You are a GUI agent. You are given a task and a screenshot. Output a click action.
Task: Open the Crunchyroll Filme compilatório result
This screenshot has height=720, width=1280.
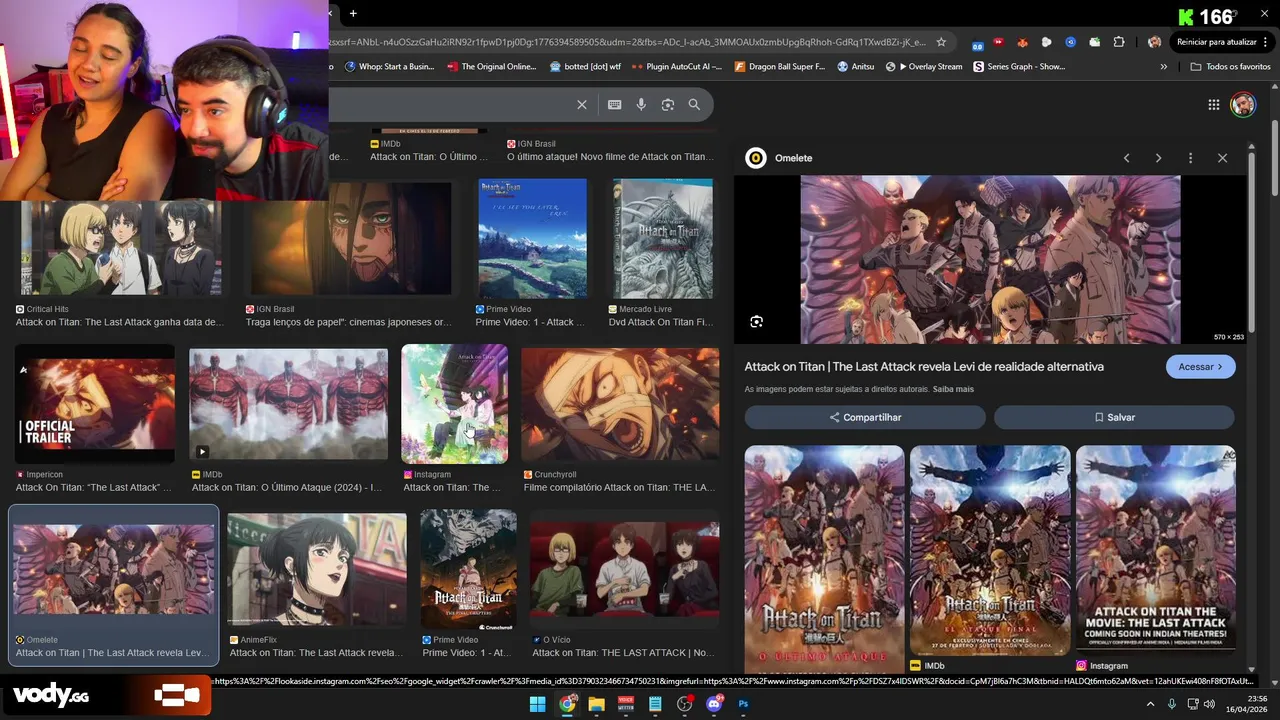620,404
